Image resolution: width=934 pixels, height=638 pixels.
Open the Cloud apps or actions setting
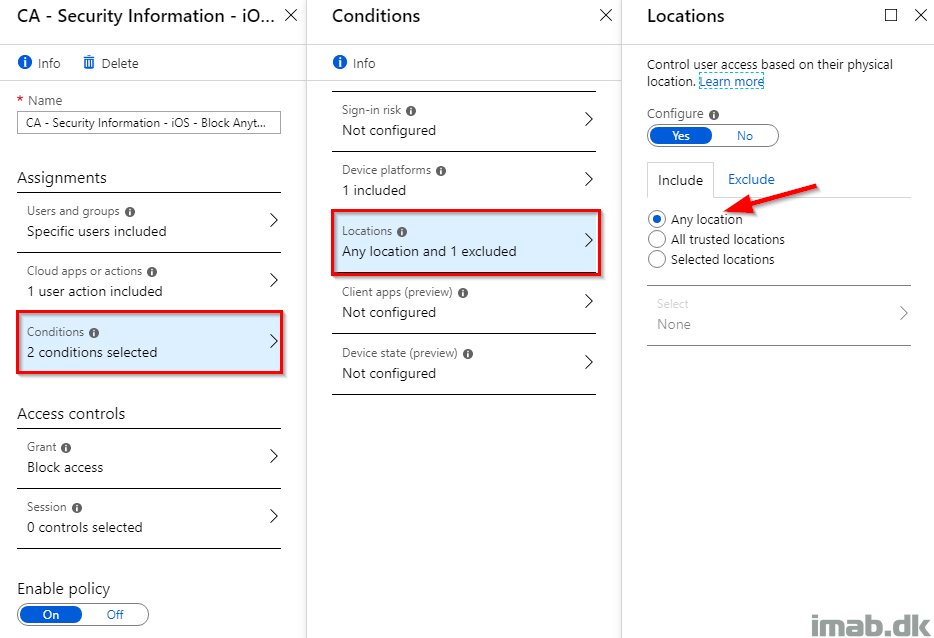pos(149,282)
